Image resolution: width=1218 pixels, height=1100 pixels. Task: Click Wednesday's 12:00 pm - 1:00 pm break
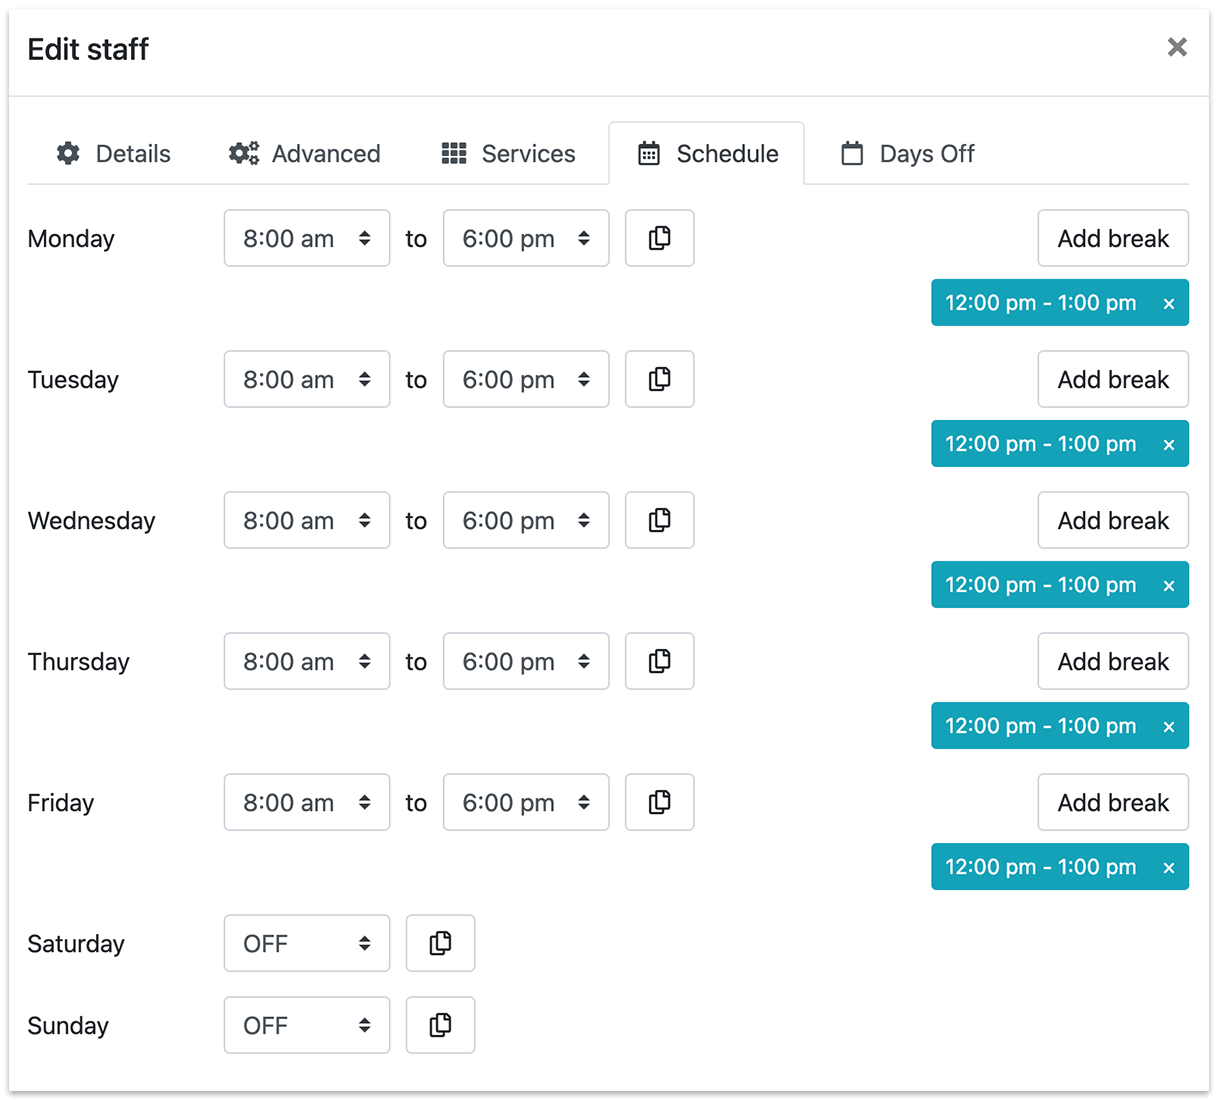point(1041,585)
